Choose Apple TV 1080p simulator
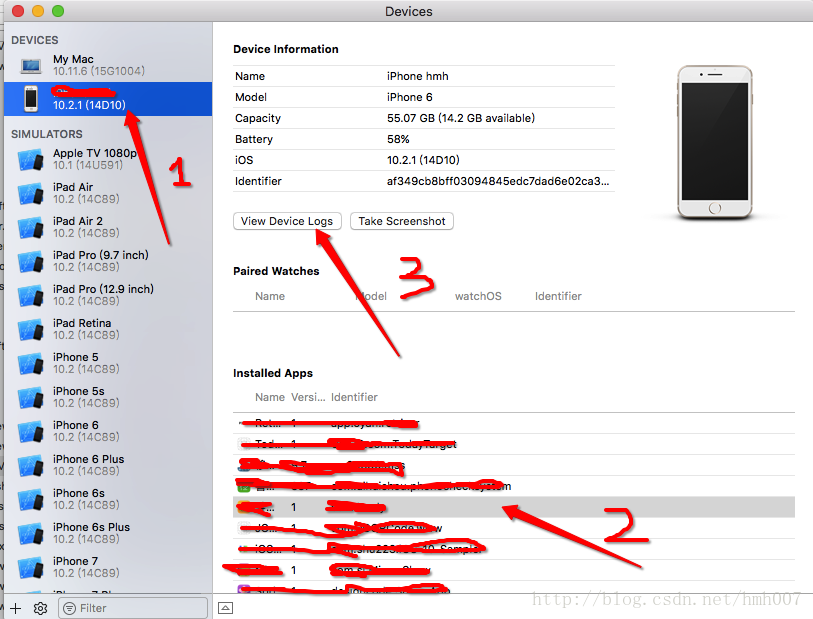Screen dimensions: 813x619 pyautogui.click(x=108, y=159)
